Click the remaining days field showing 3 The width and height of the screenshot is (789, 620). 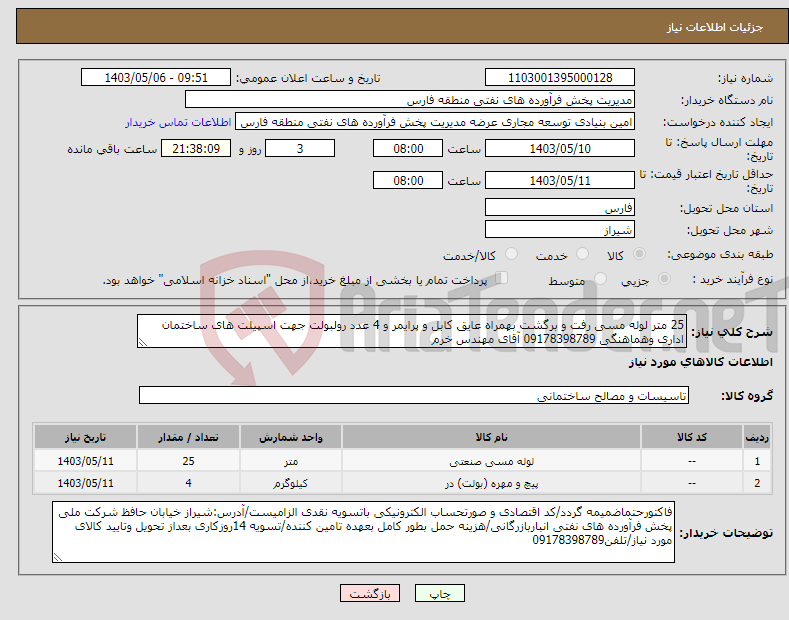[300, 148]
